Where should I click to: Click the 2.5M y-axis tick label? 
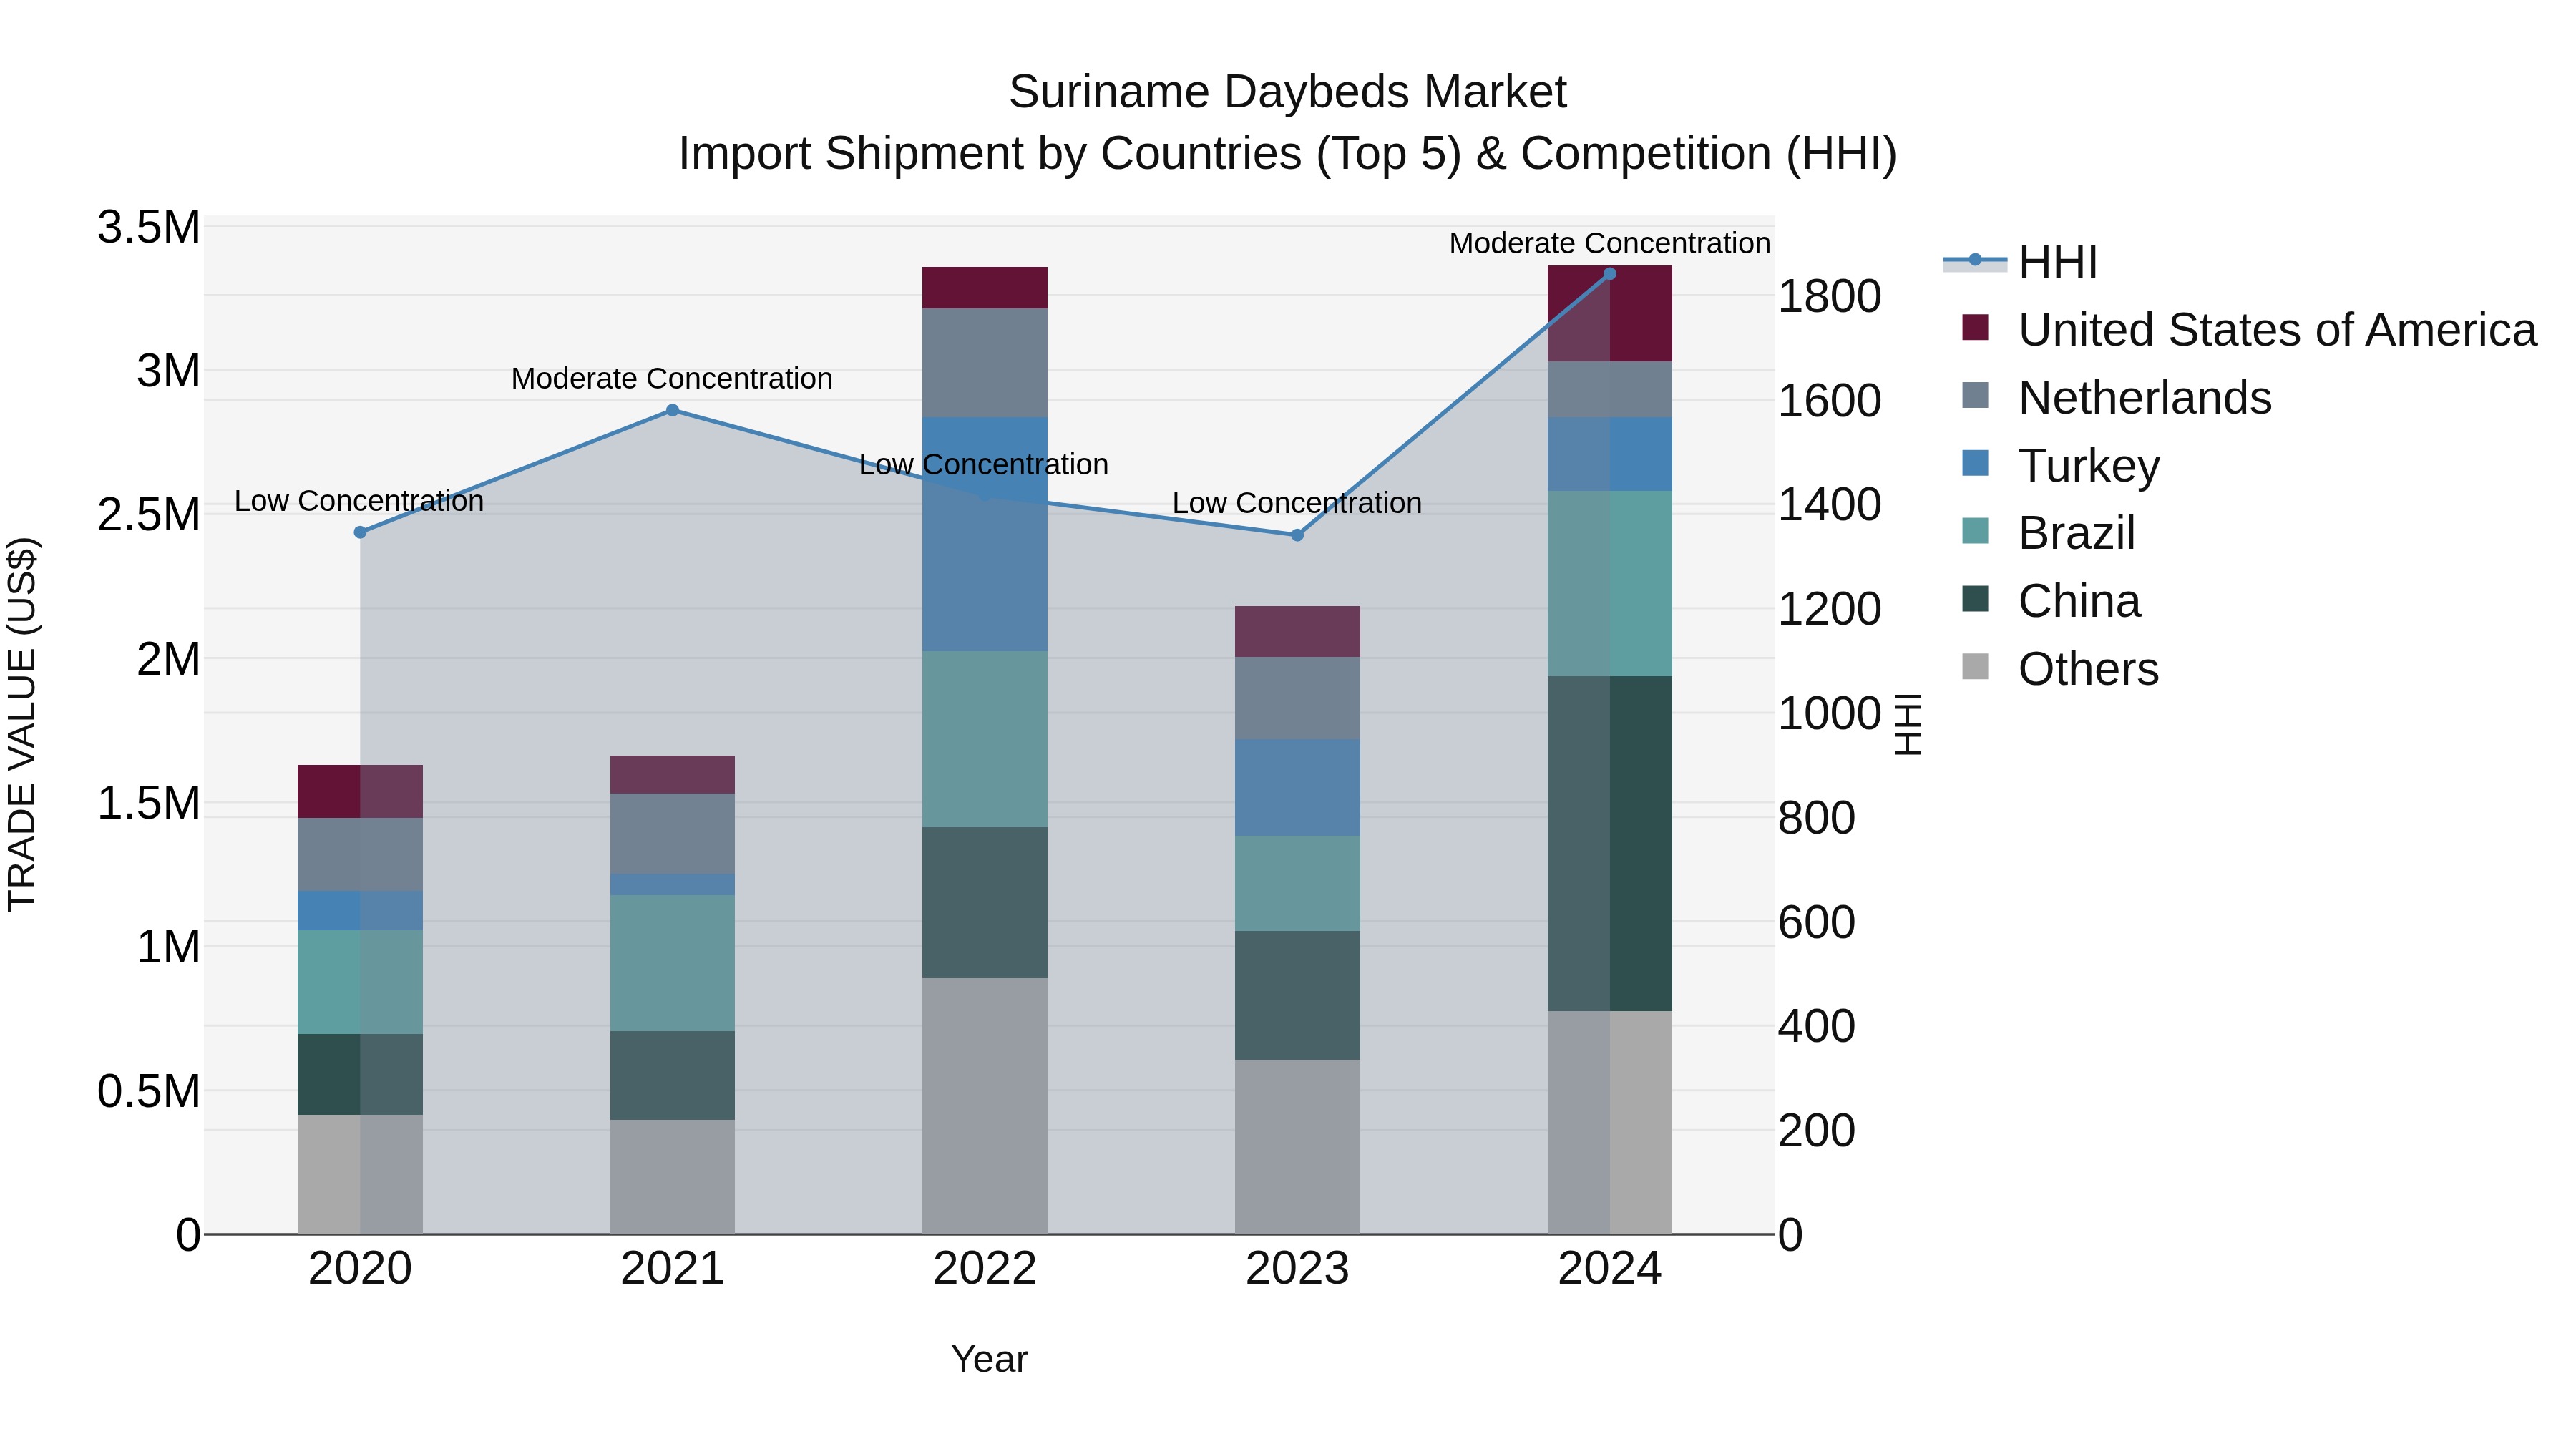(149, 515)
